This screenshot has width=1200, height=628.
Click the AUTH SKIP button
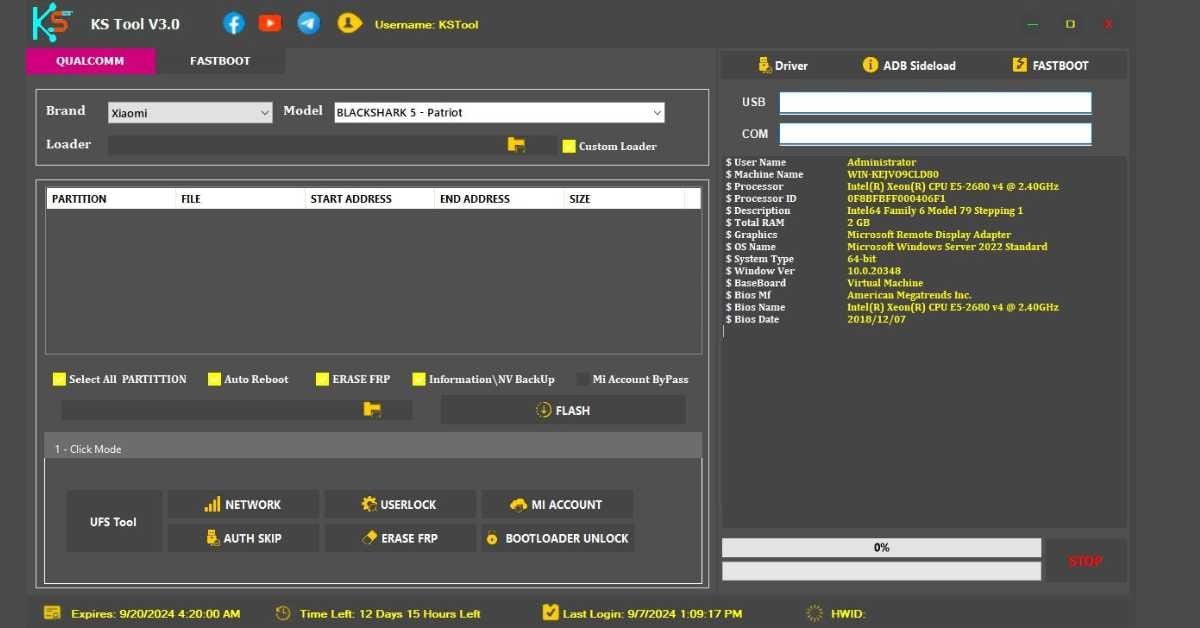pos(243,538)
